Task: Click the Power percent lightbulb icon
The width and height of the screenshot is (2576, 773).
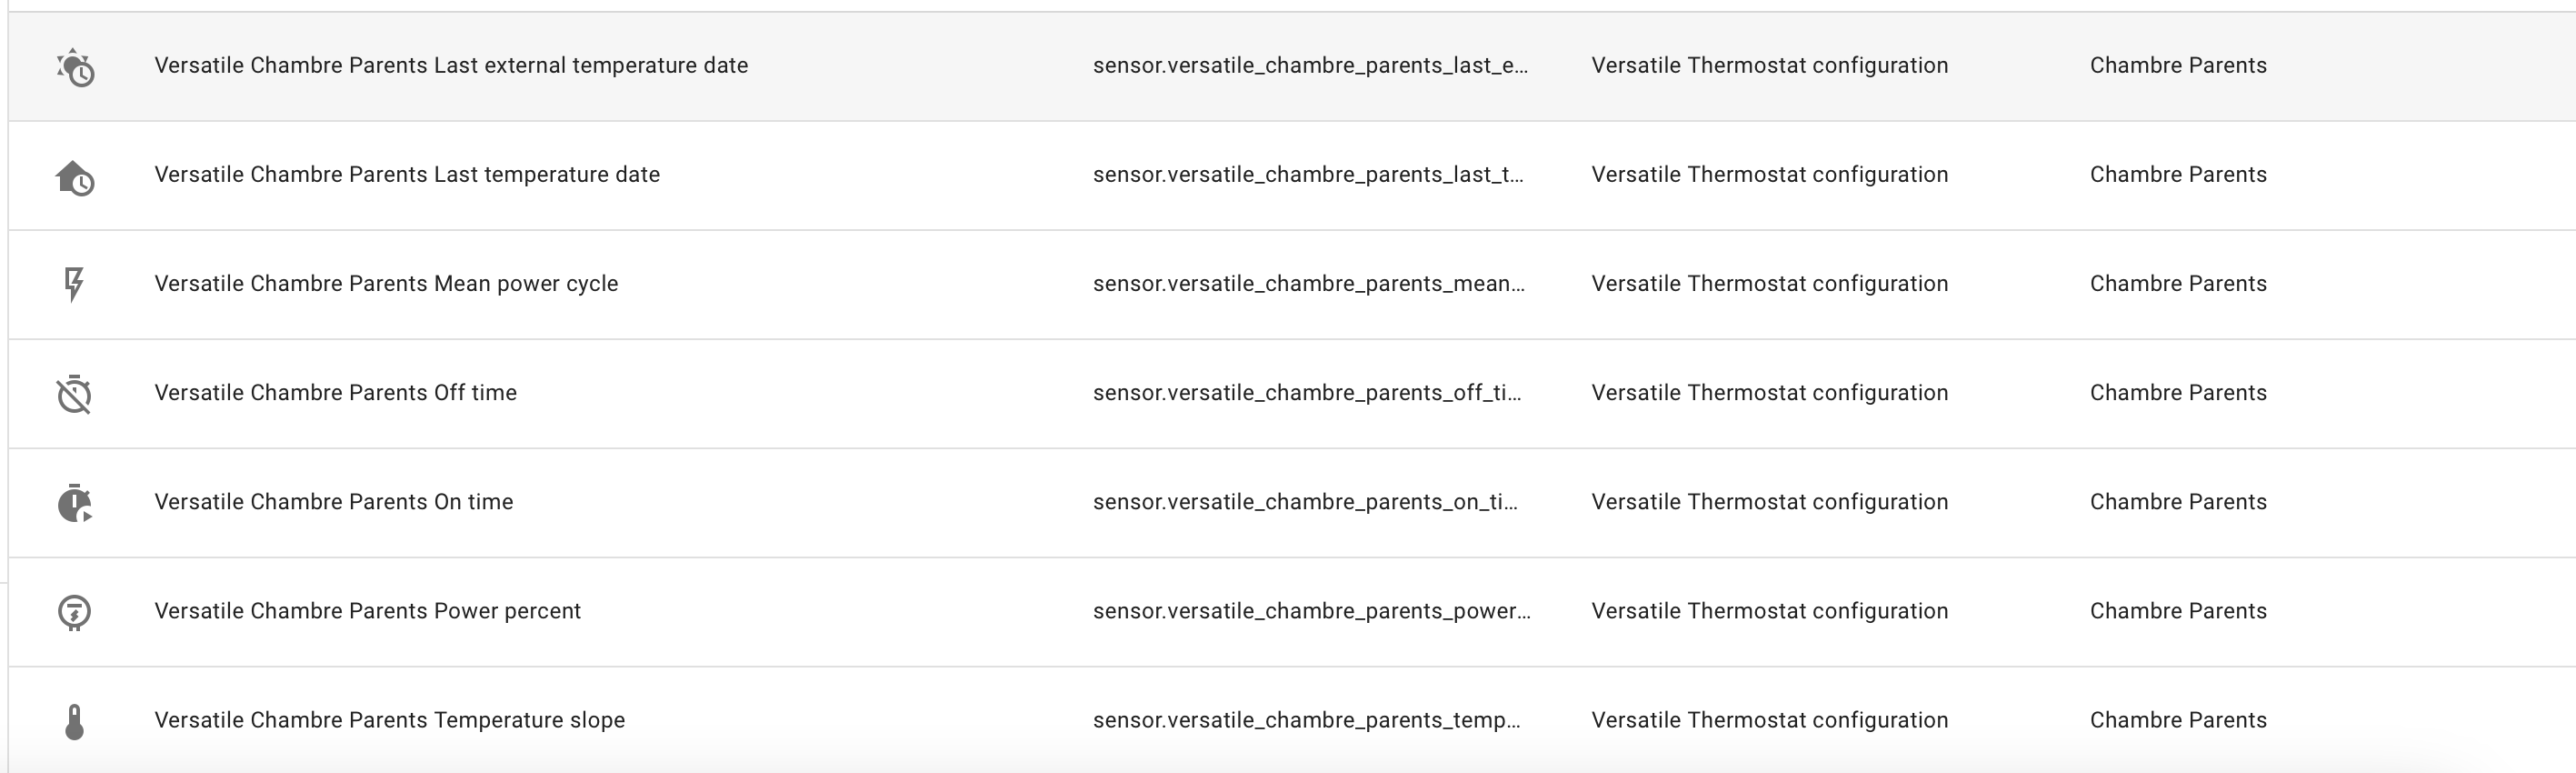Action: point(74,612)
